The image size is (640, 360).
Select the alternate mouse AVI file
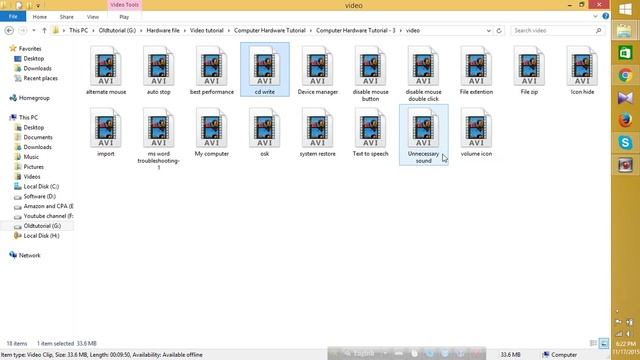[x=106, y=71]
